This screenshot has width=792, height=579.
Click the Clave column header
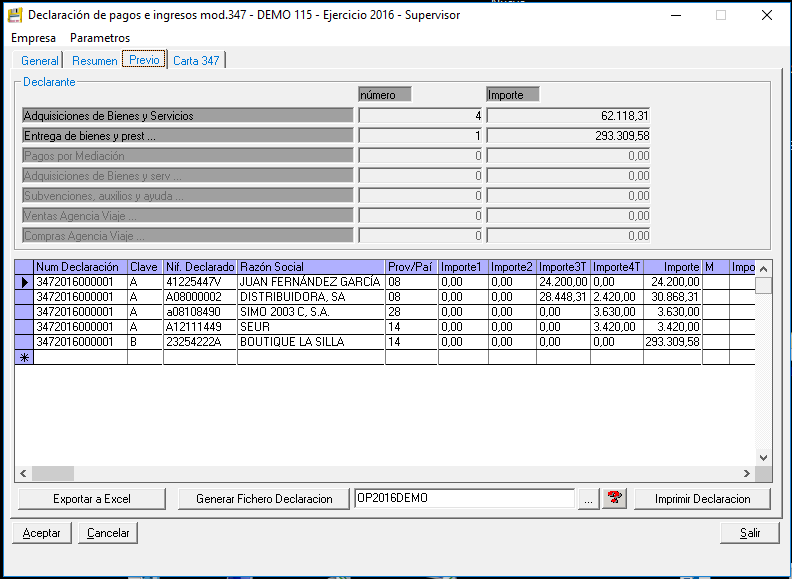coord(145,267)
